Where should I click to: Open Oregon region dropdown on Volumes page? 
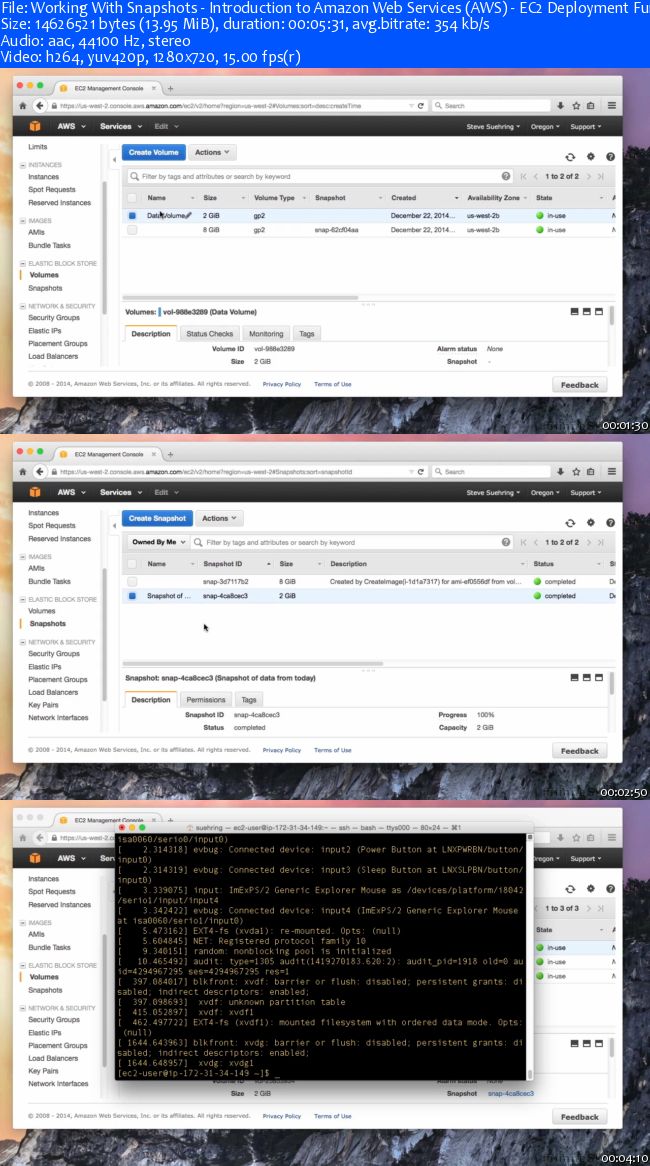(x=546, y=126)
